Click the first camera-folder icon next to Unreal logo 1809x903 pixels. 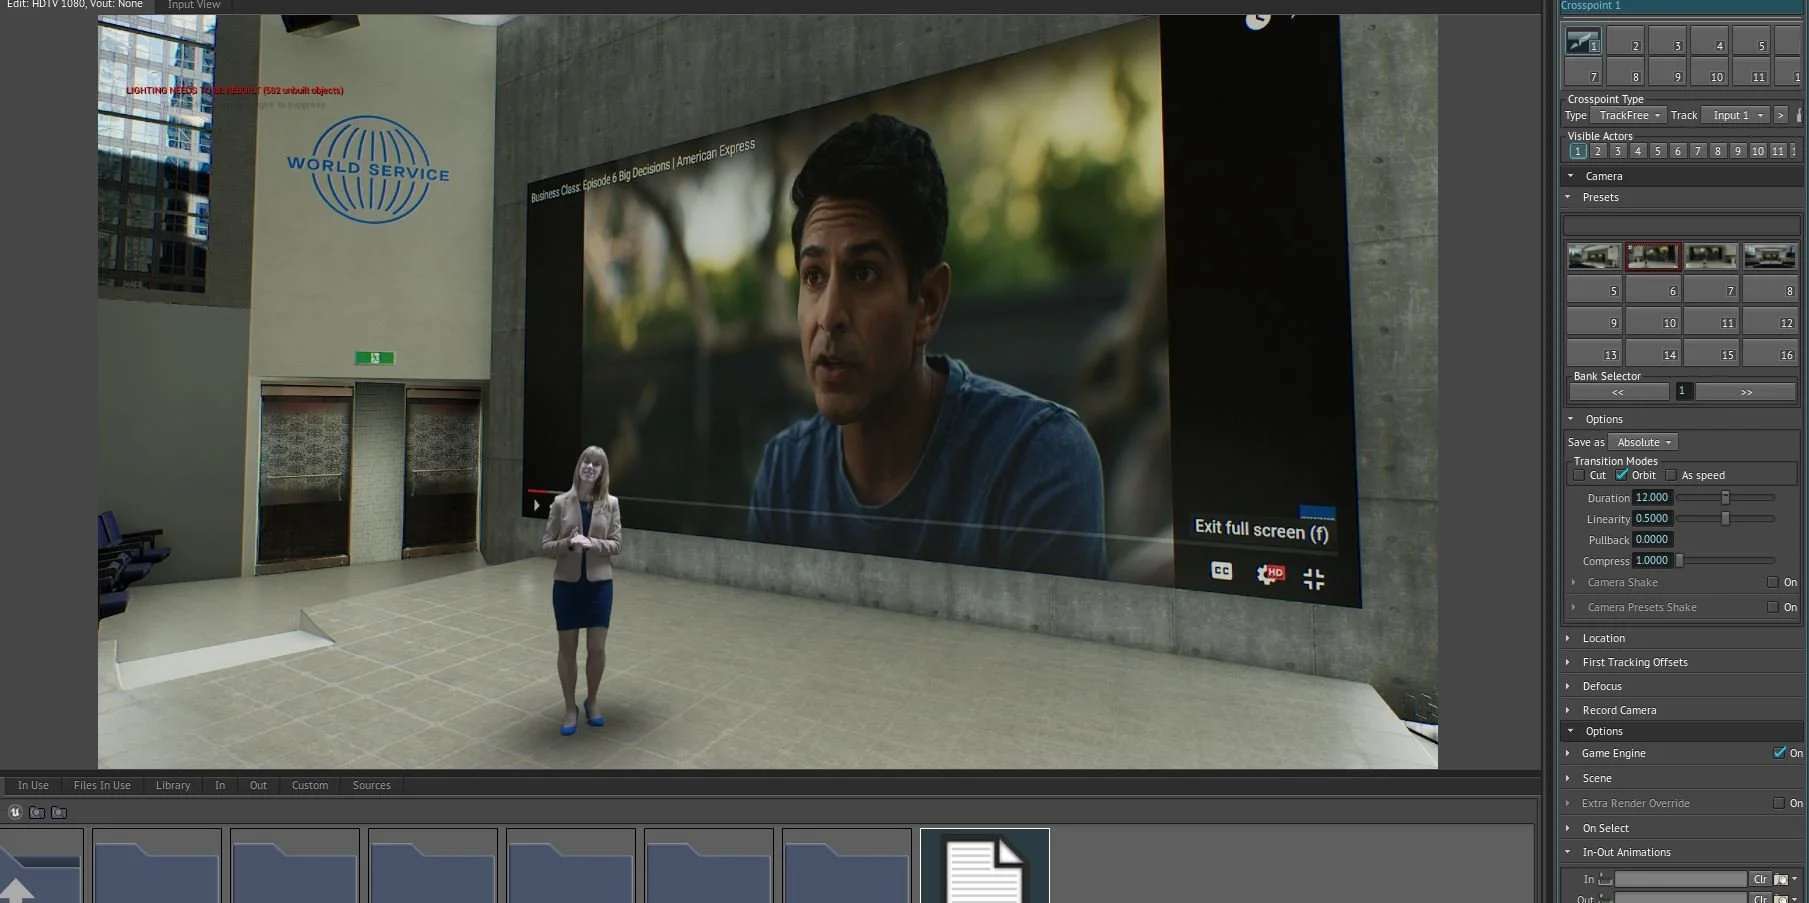[37, 812]
